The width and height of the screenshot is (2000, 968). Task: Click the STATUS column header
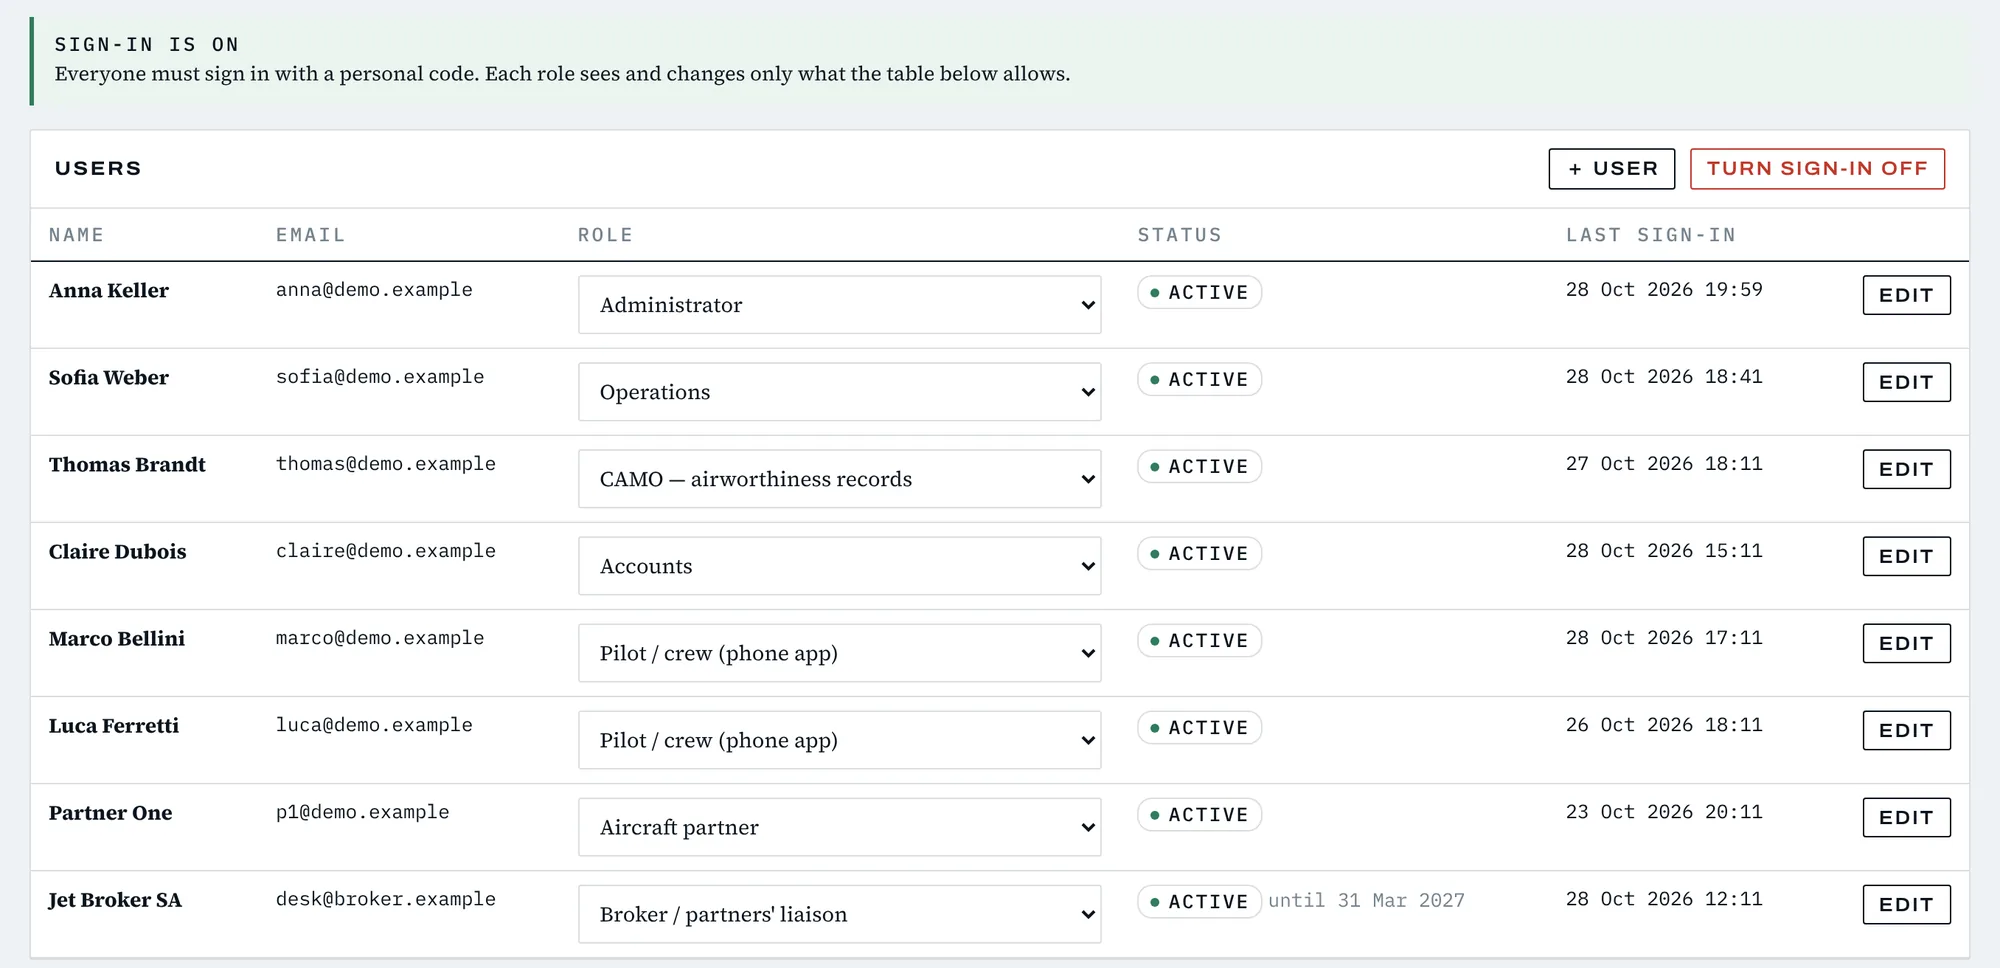(x=1179, y=235)
